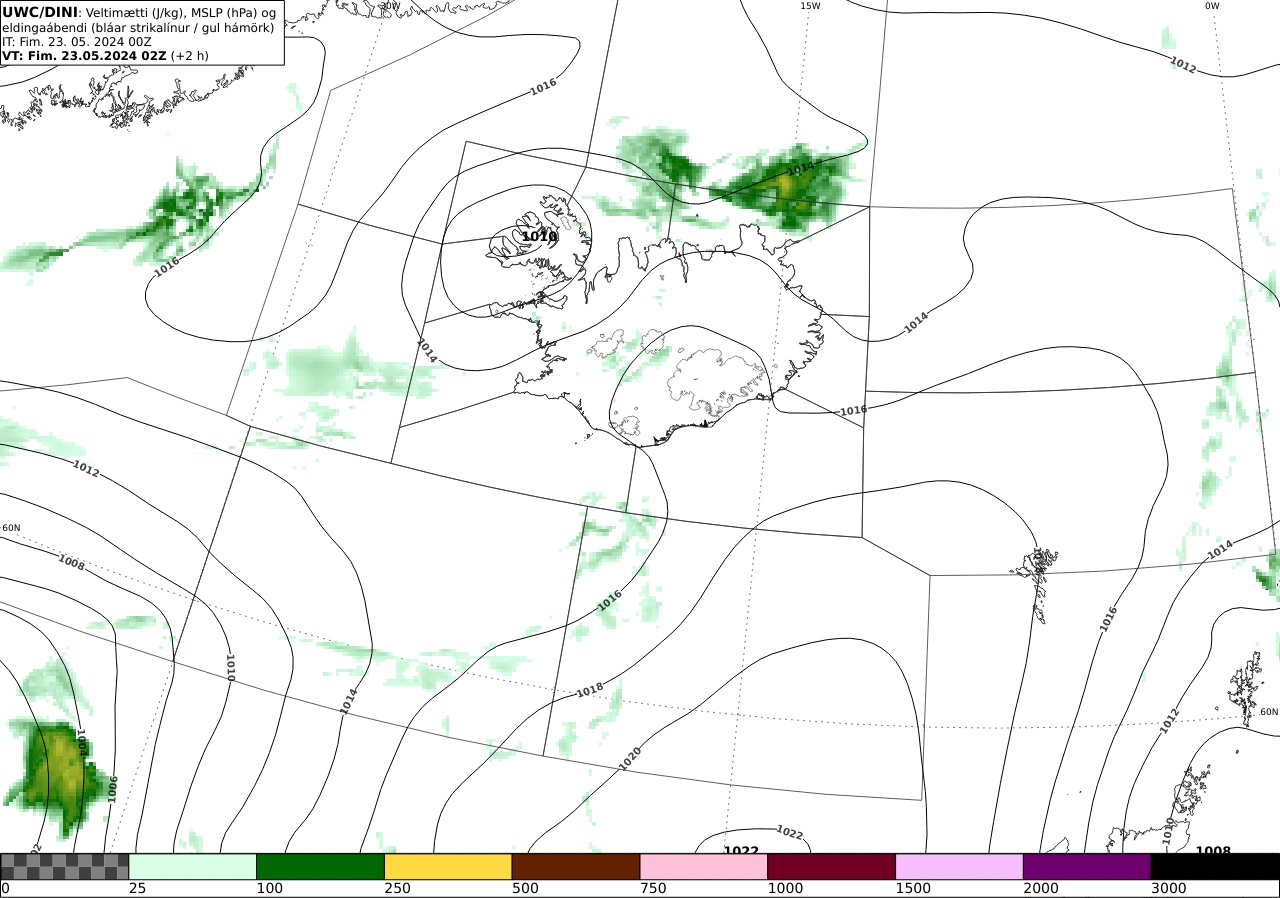Click the '1018' isobar label
This screenshot has height=898, width=1280.
point(590,690)
